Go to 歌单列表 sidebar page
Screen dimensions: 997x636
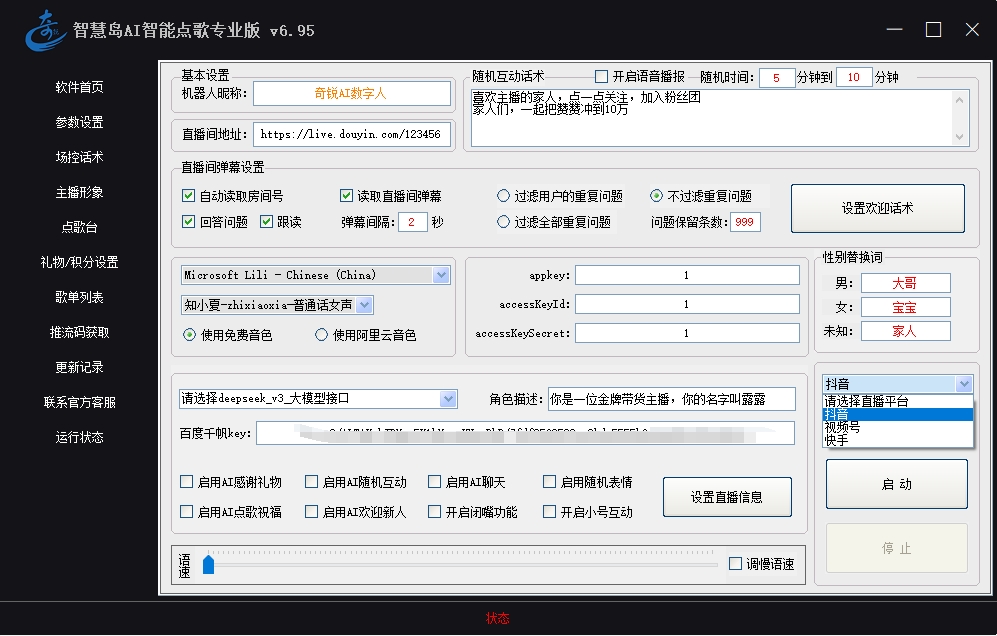tap(80, 297)
